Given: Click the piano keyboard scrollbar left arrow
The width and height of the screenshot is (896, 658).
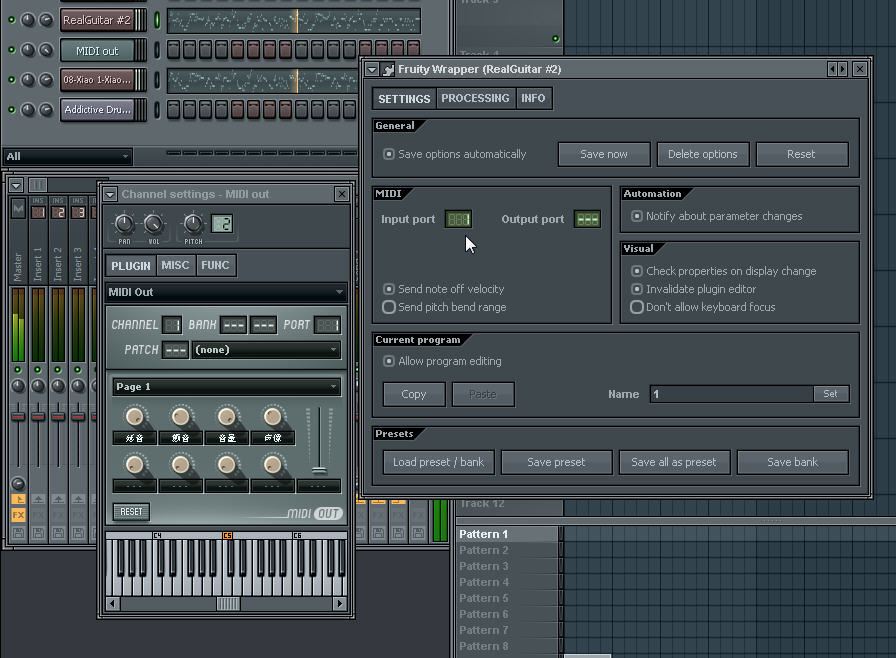Looking at the screenshot, I should point(113,604).
